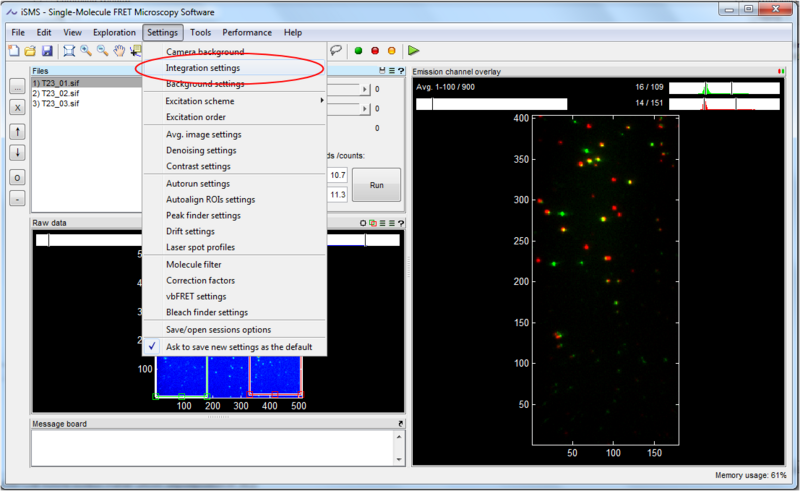Click the red circle toolbar icon
Screen dimensions: 800x491
tap(375, 50)
